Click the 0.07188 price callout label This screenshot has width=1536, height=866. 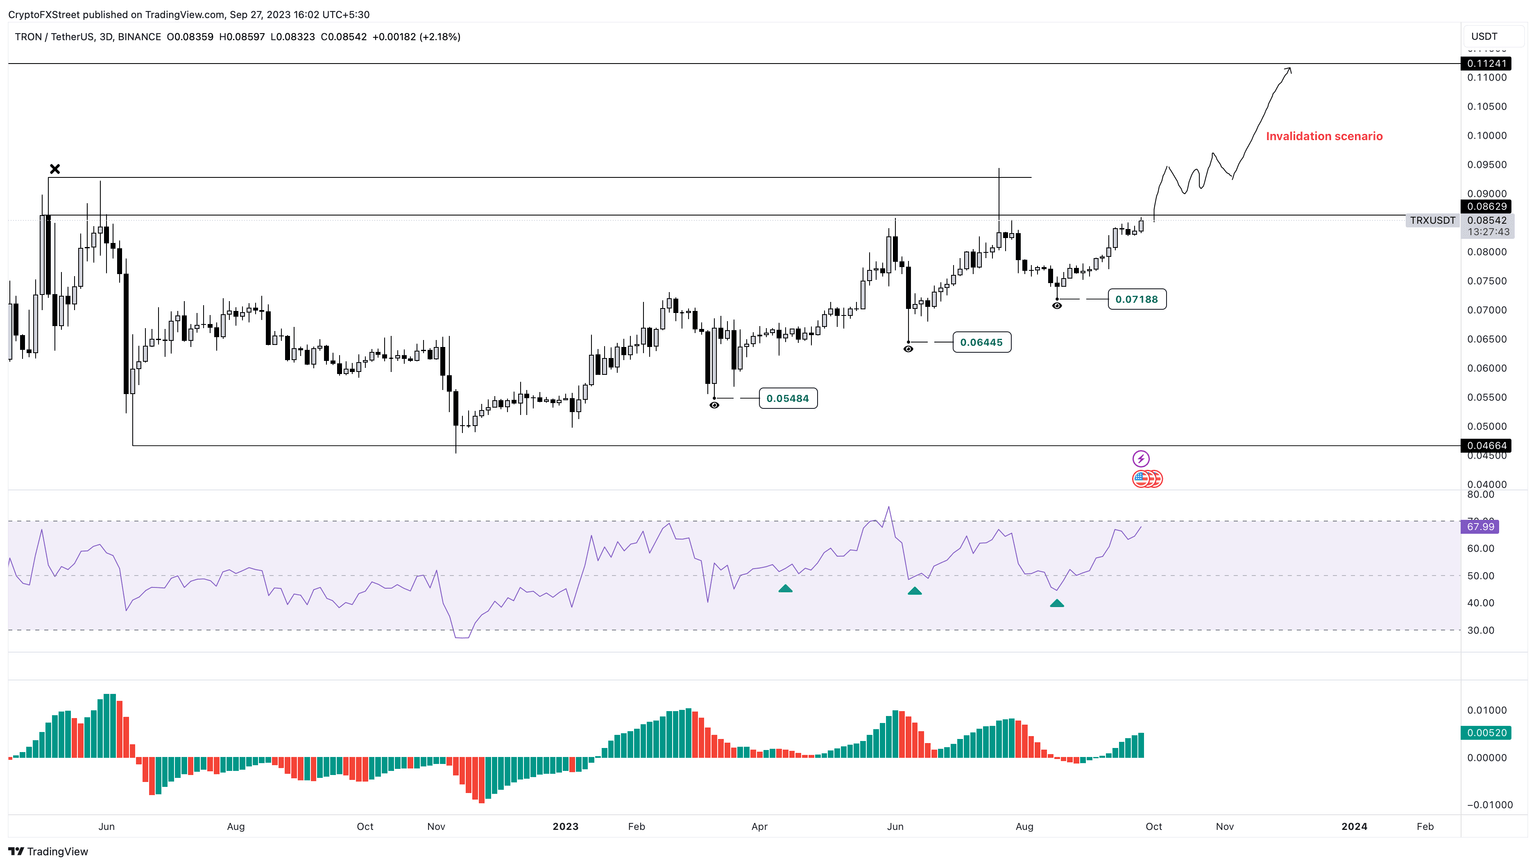click(x=1137, y=299)
